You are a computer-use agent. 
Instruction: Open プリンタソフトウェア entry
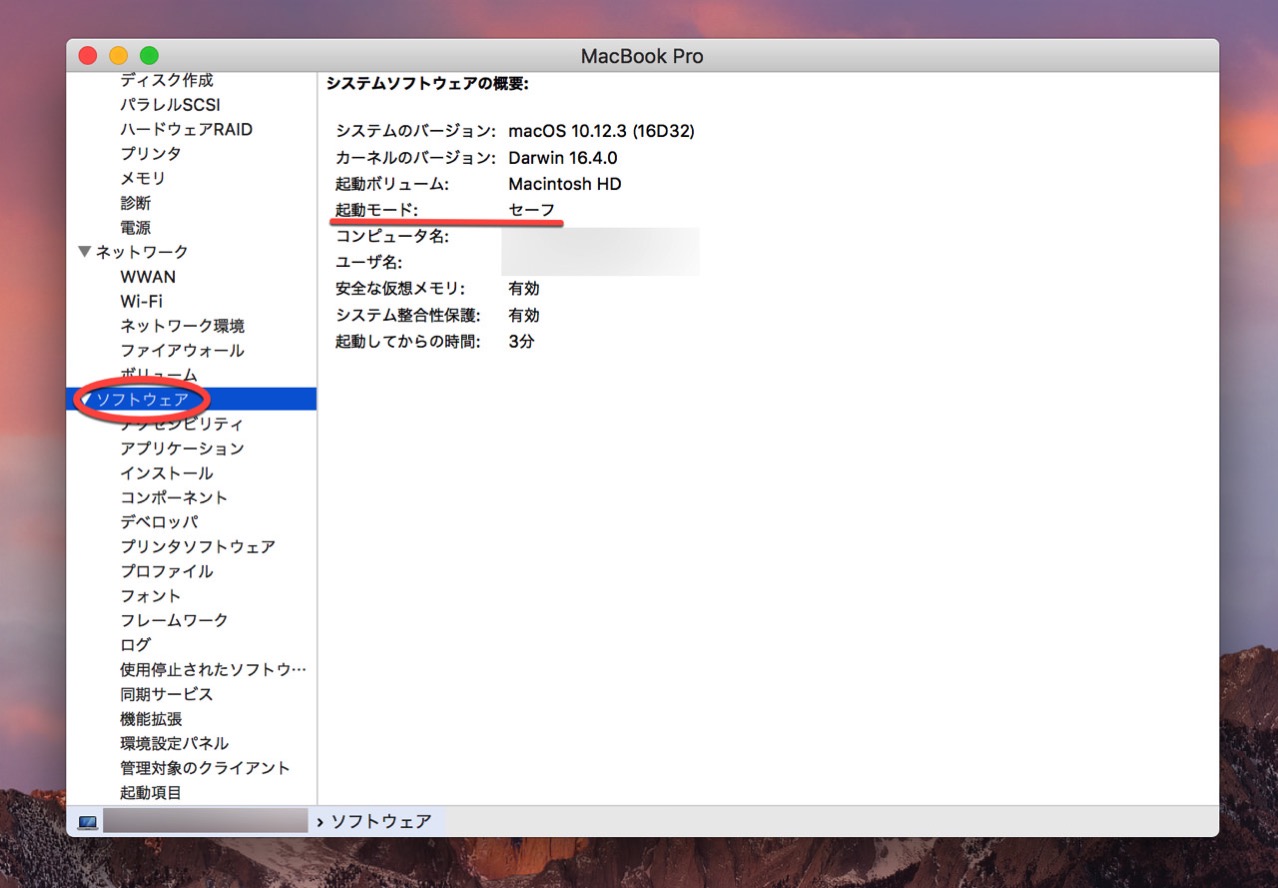coord(198,547)
